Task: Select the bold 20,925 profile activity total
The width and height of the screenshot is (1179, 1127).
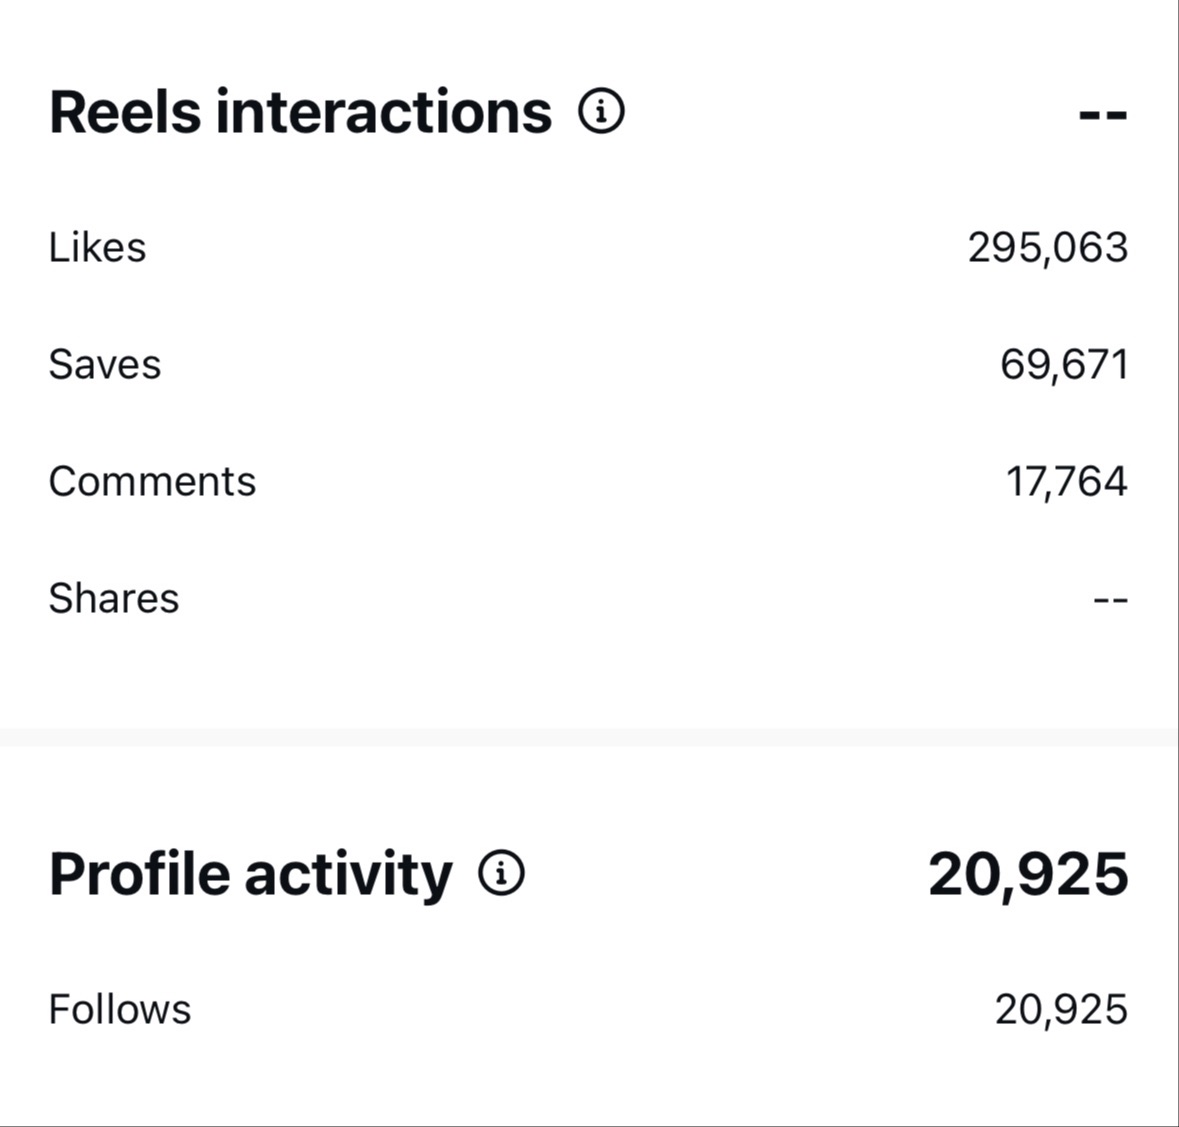Action: click(1028, 874)
